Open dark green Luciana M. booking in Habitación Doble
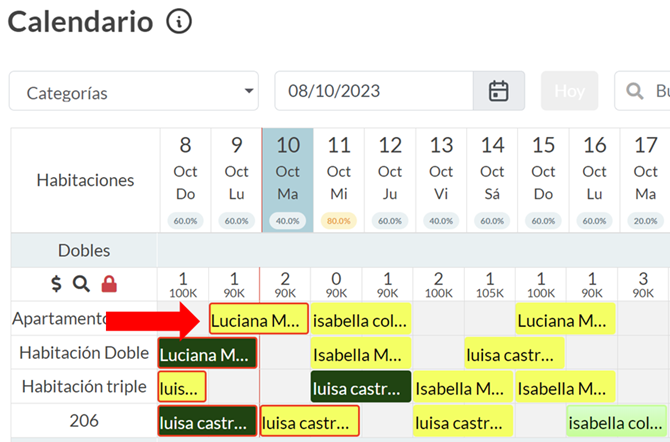Screen dimensions: 670x442 (207, 354)
